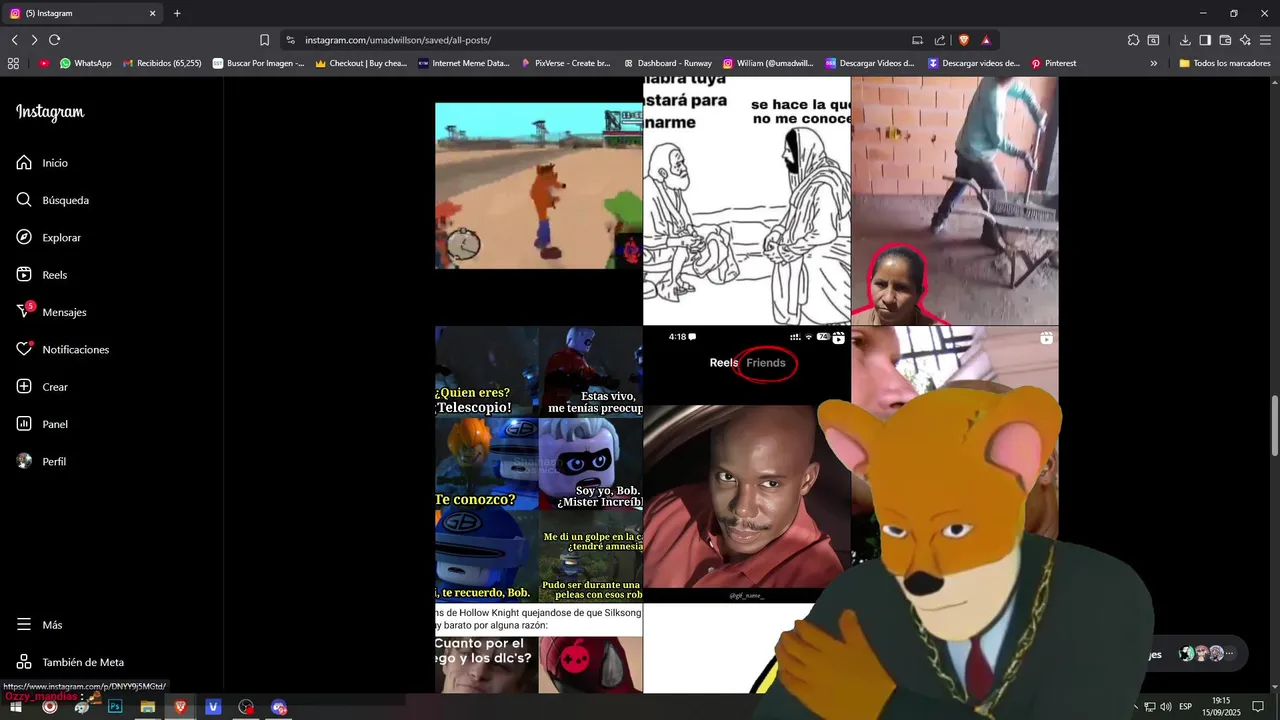Open the Jesus comic saved post

coord(747,200)
